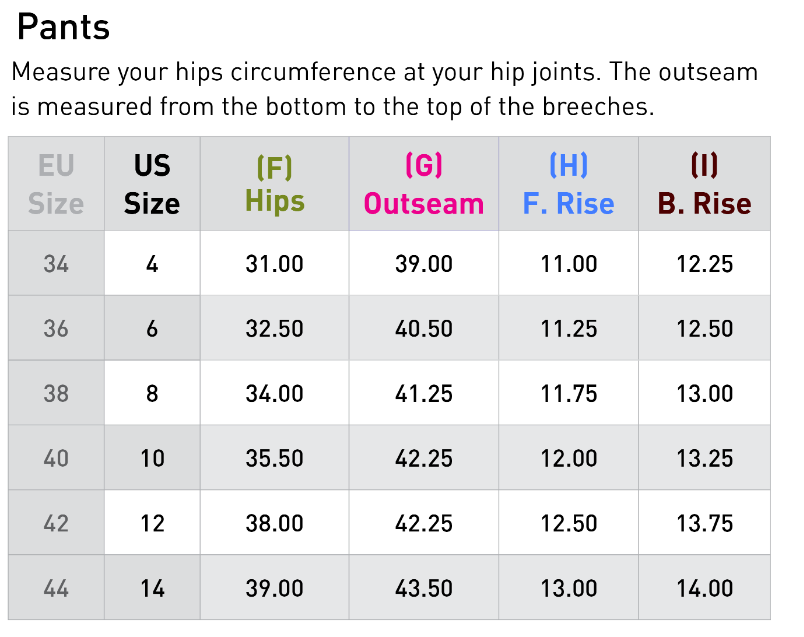
Task: Click the EU Size column header
Action: pyautogui.click(x=56, y=184)
